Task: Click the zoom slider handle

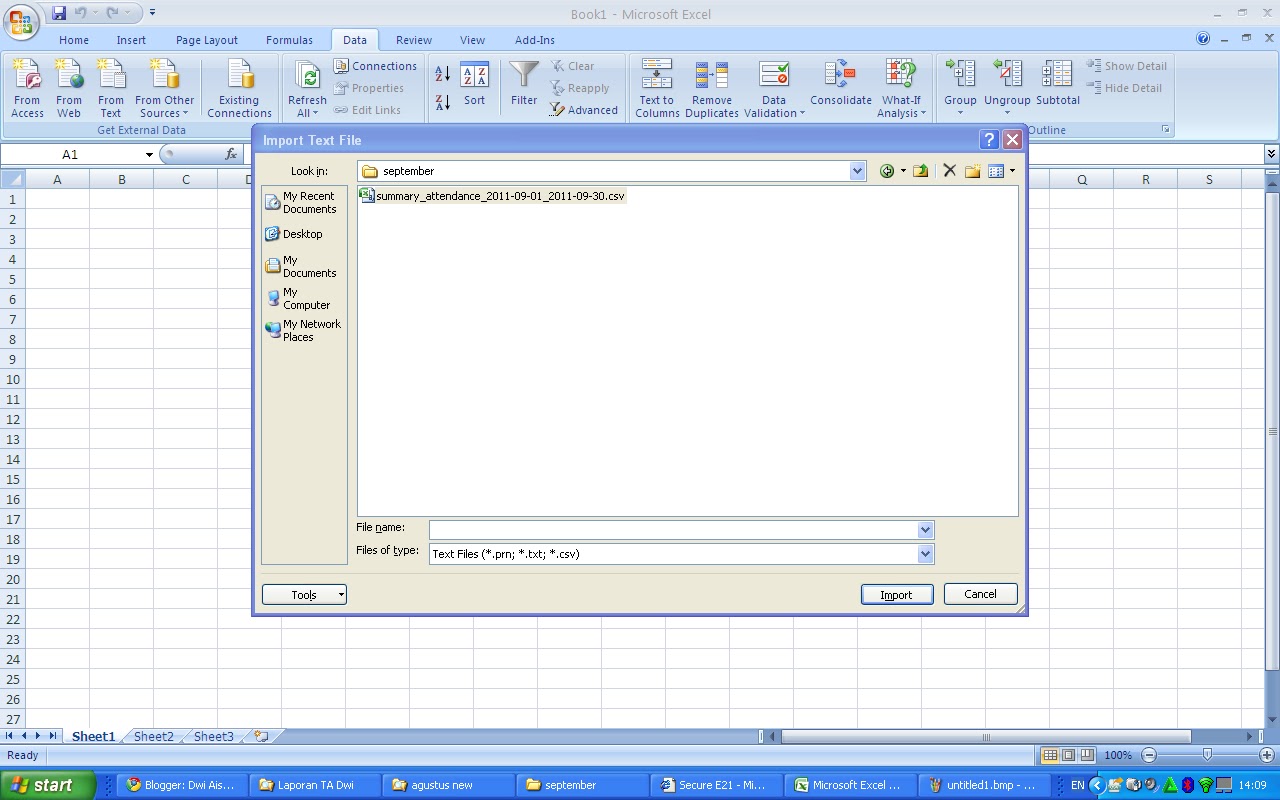Action: 1207,755
